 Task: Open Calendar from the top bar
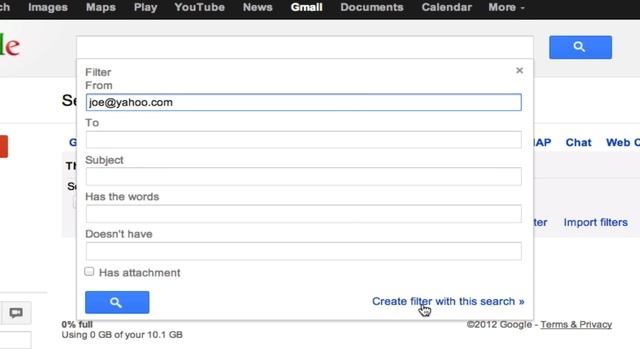pyautogui.click(x=447, y=7)
